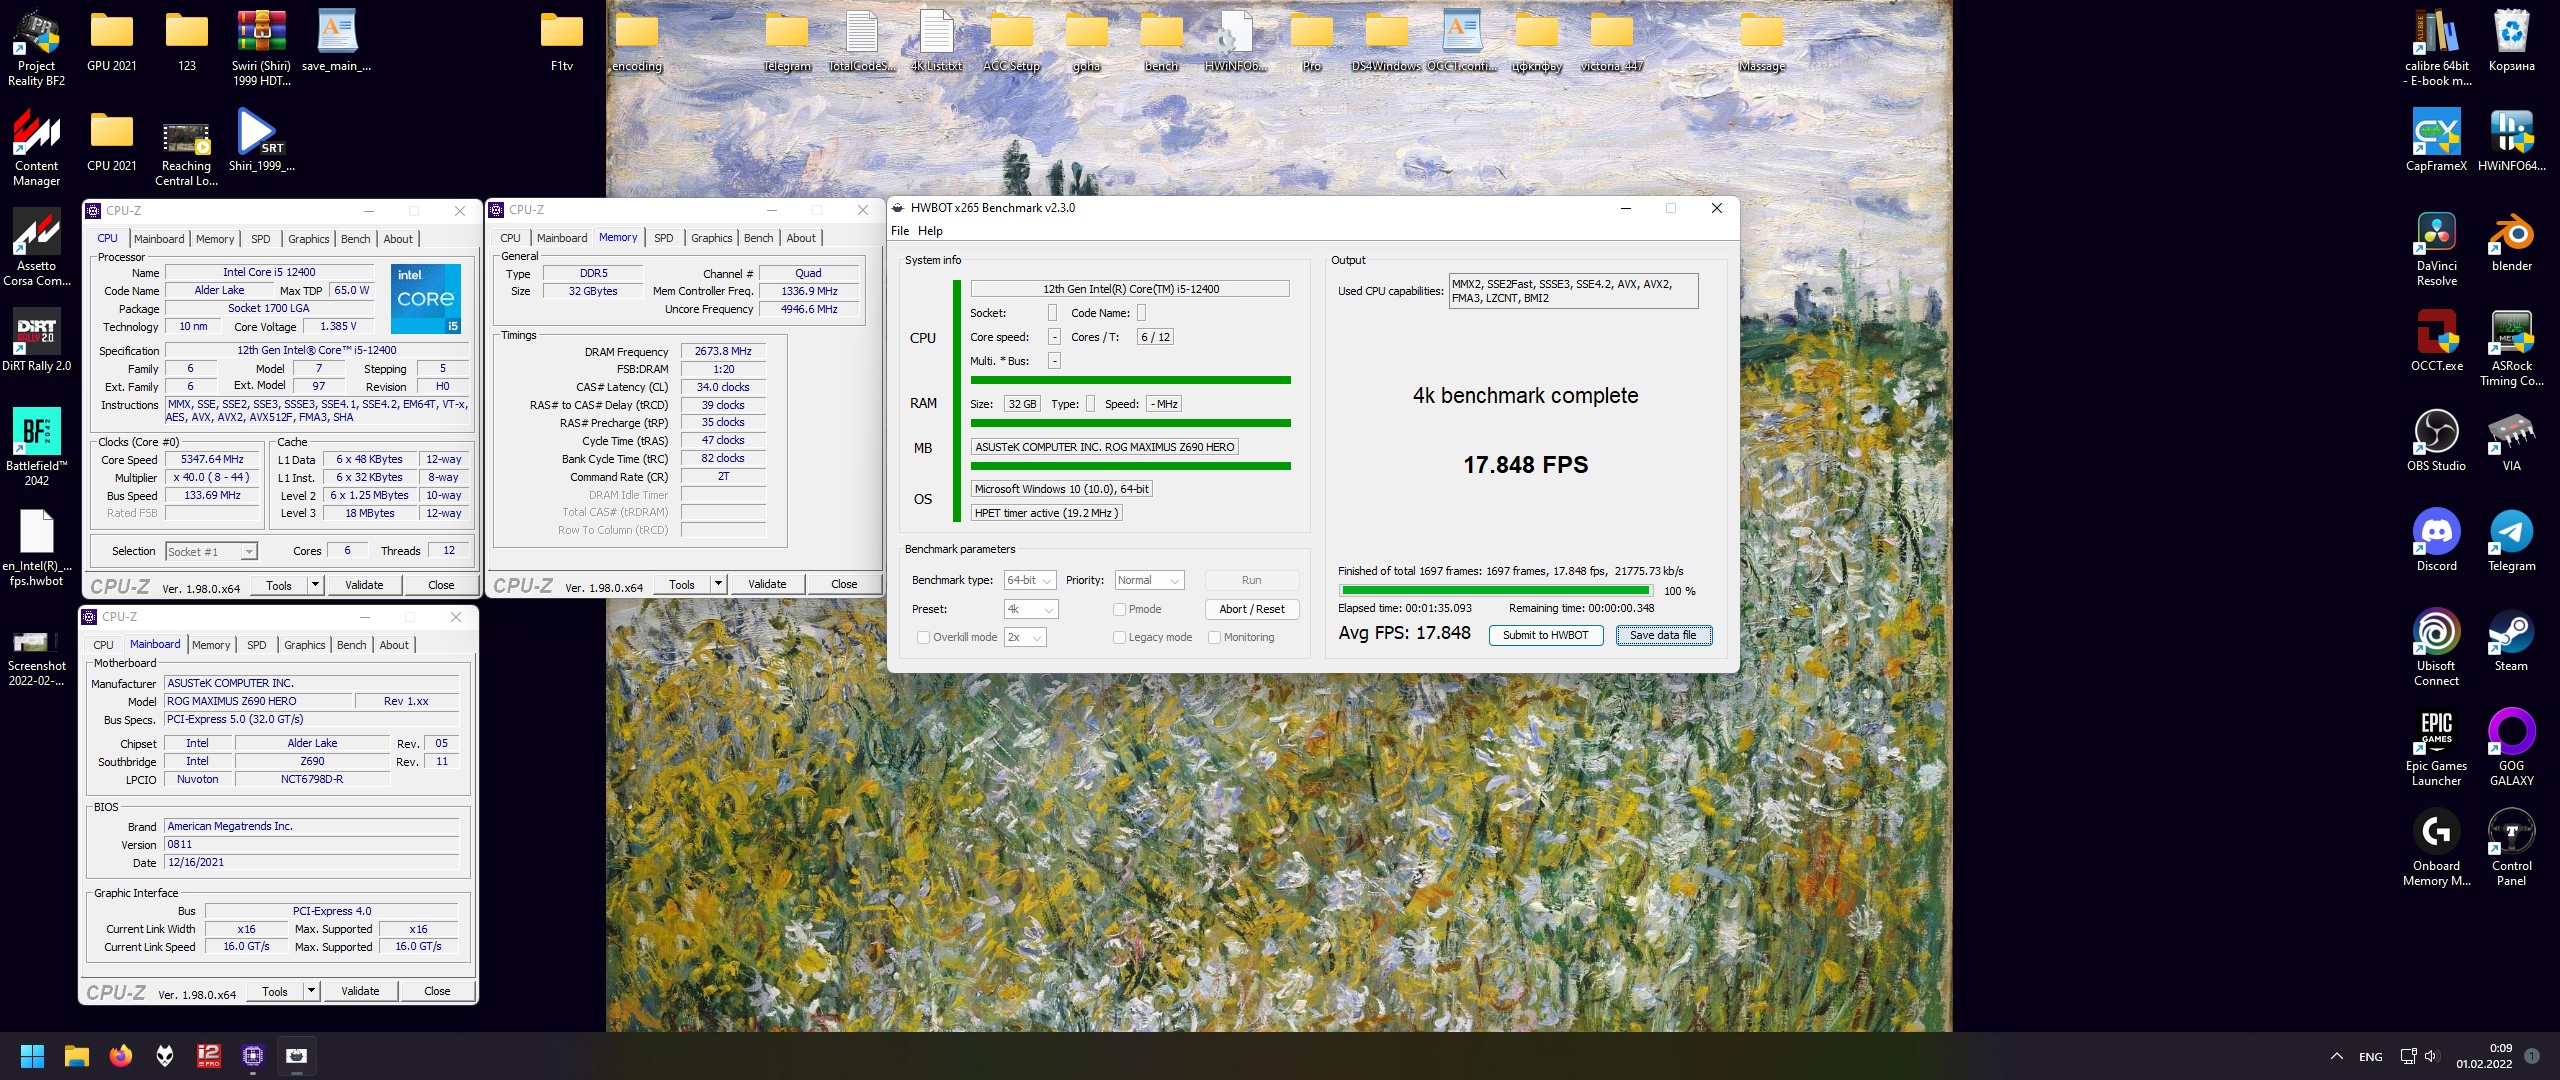Launch OCCT.exe
Viewport: 2560px width, 1080px height.
pyautogui.click(x=2437, y=341)
